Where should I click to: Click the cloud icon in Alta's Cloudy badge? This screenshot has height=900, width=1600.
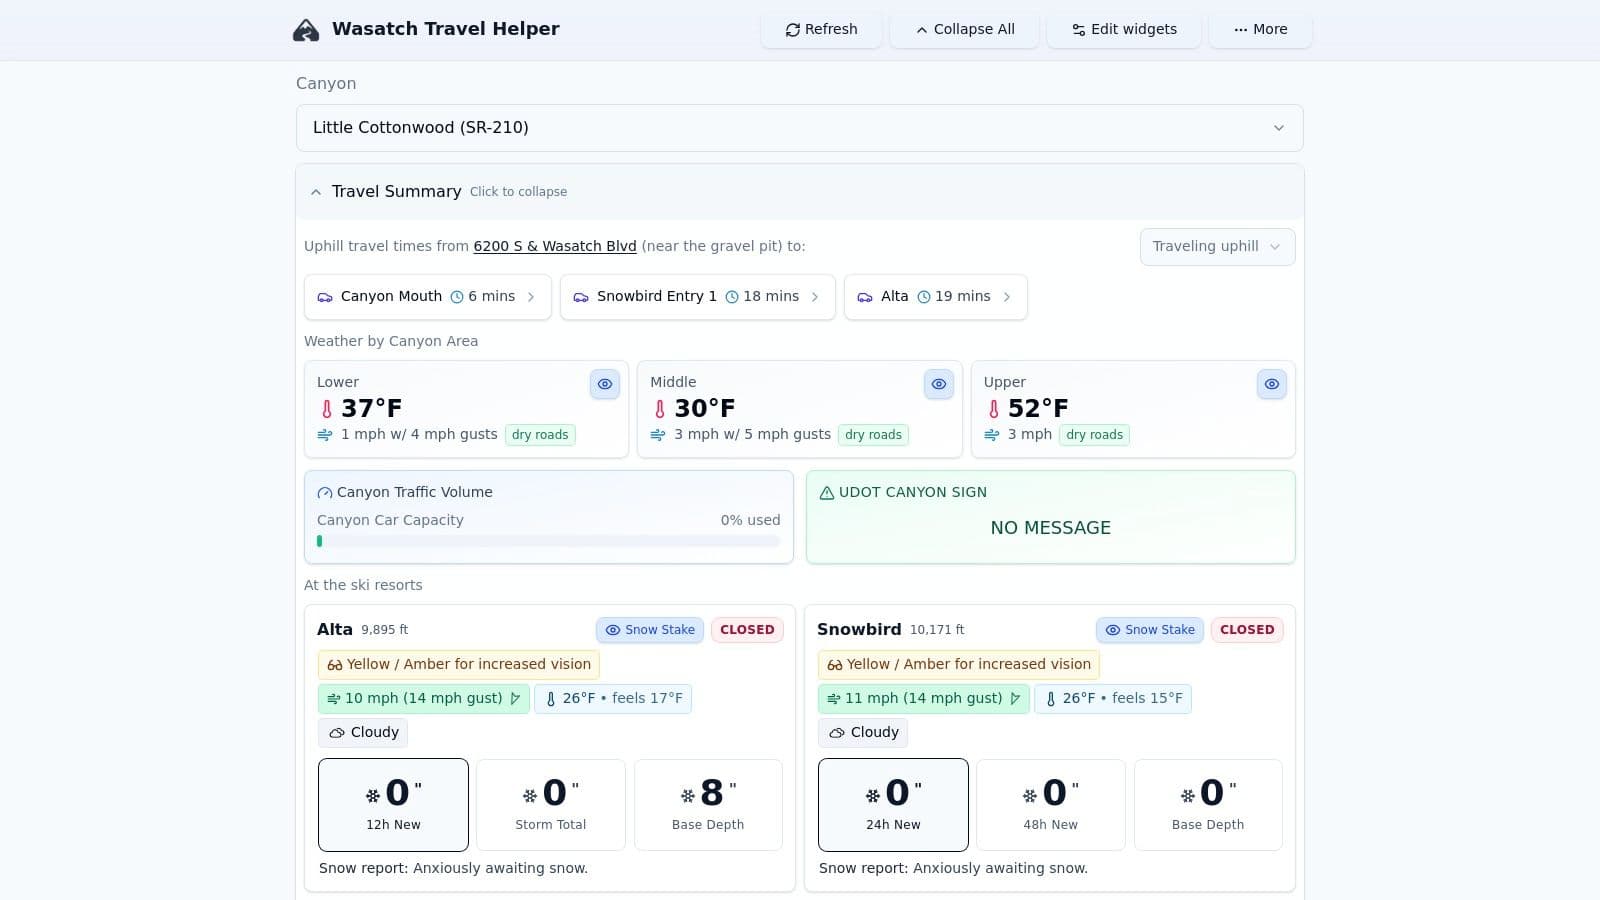pos(337,733)
